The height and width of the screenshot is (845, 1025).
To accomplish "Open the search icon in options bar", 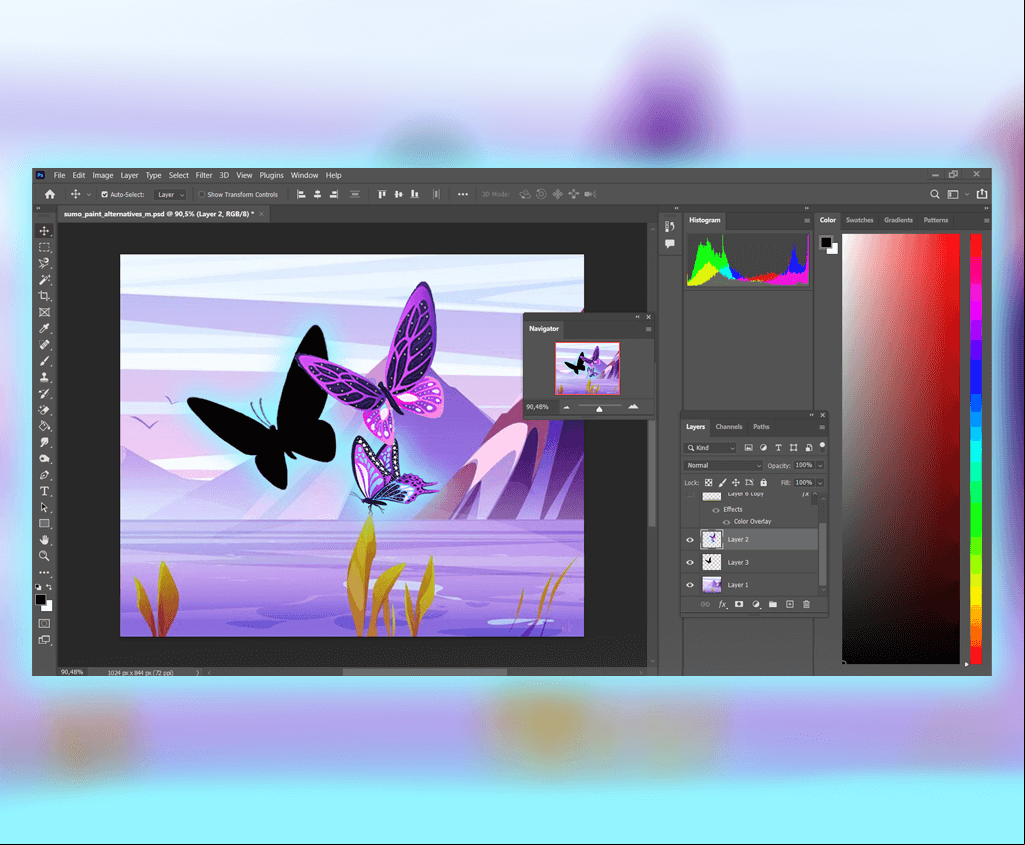I will pyautogui.click(x=935, y=194).
